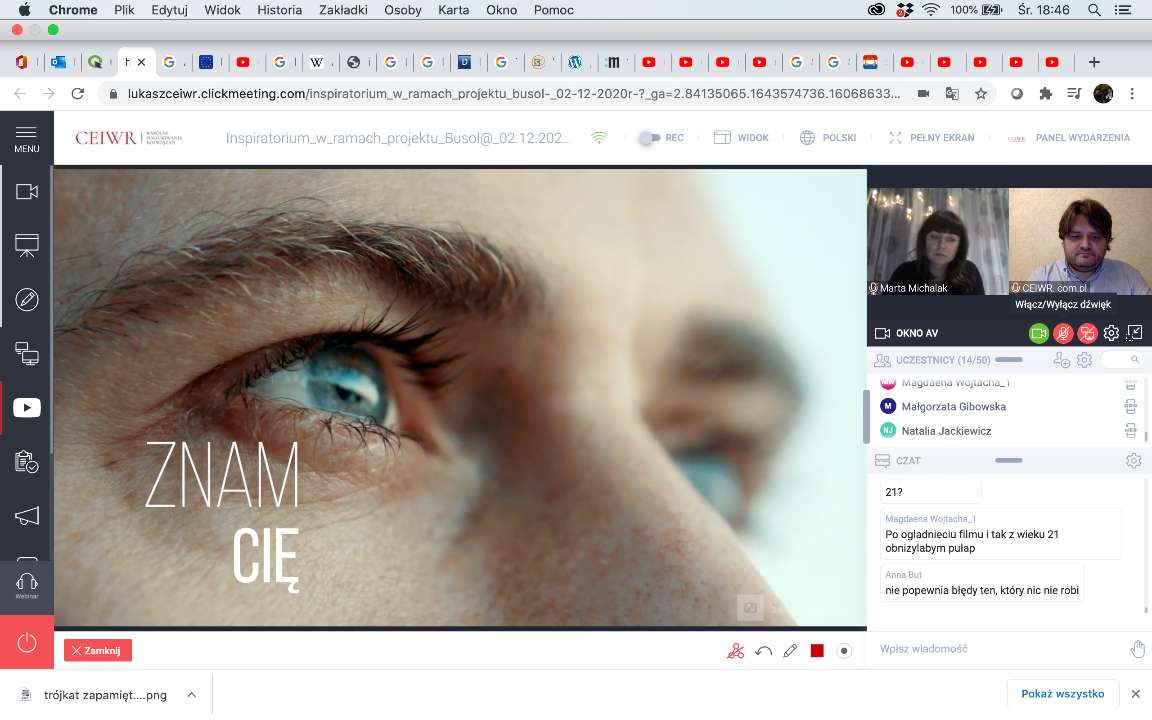Open the YouTube tool in left sidebar
1152x720 pixels.
pyautogui.click(x=27, y=408)
